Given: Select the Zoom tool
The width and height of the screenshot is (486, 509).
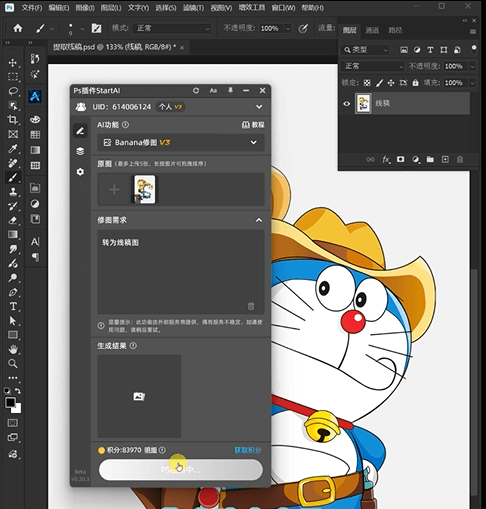Looking at the screenshot, I should click(x=13, y=363).
